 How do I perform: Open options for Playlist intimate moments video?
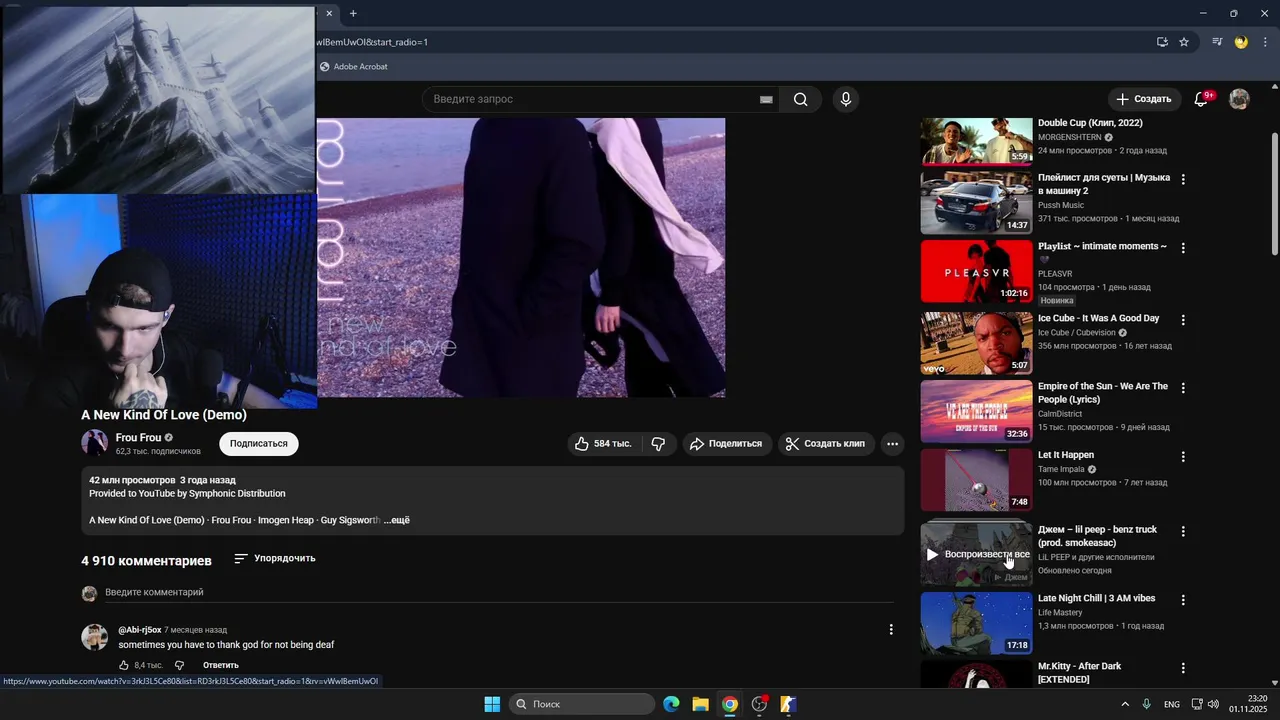pyautogui.click(x=1183, y=248)
